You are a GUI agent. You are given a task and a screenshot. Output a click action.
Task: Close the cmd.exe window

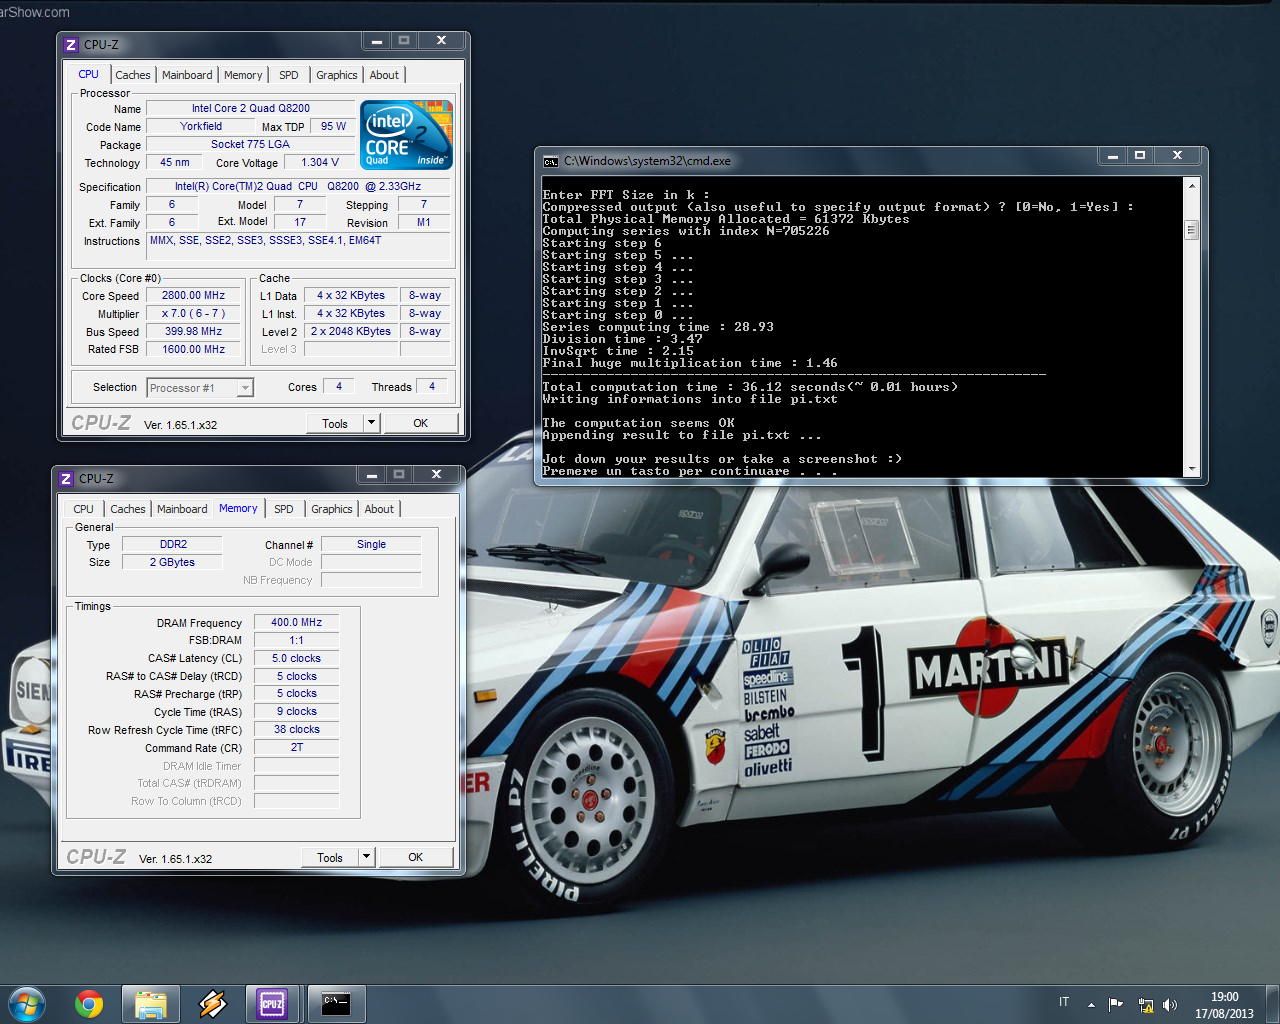pyautogui.click(x=1177, y=156)
